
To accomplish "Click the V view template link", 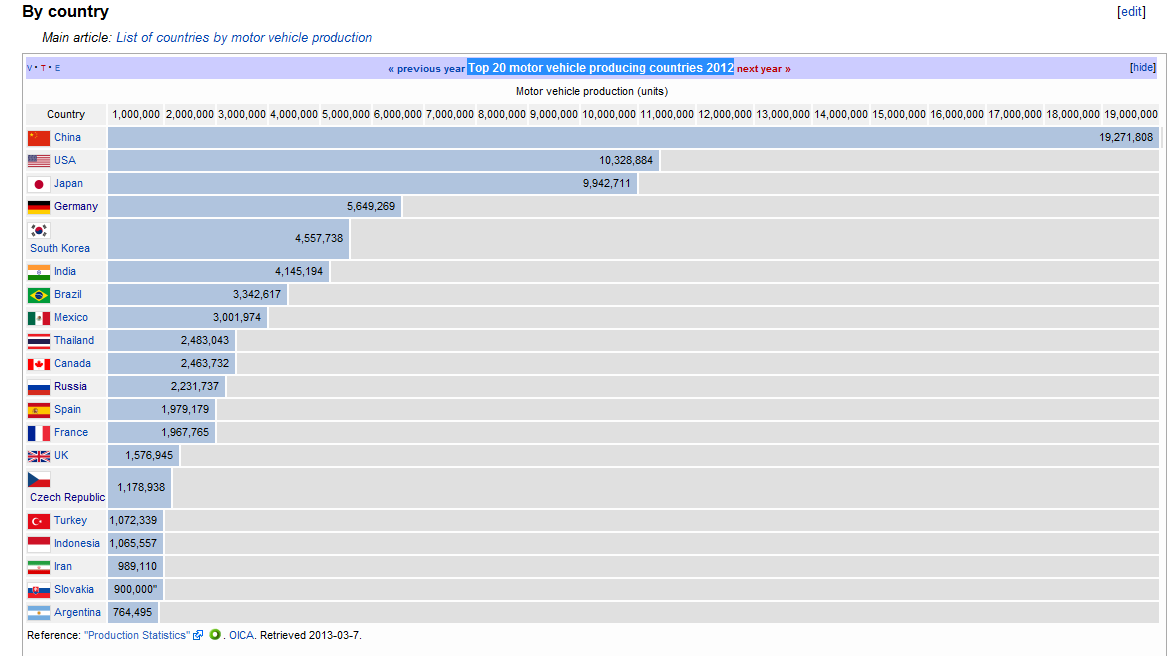I will click(x=30, y=68).
